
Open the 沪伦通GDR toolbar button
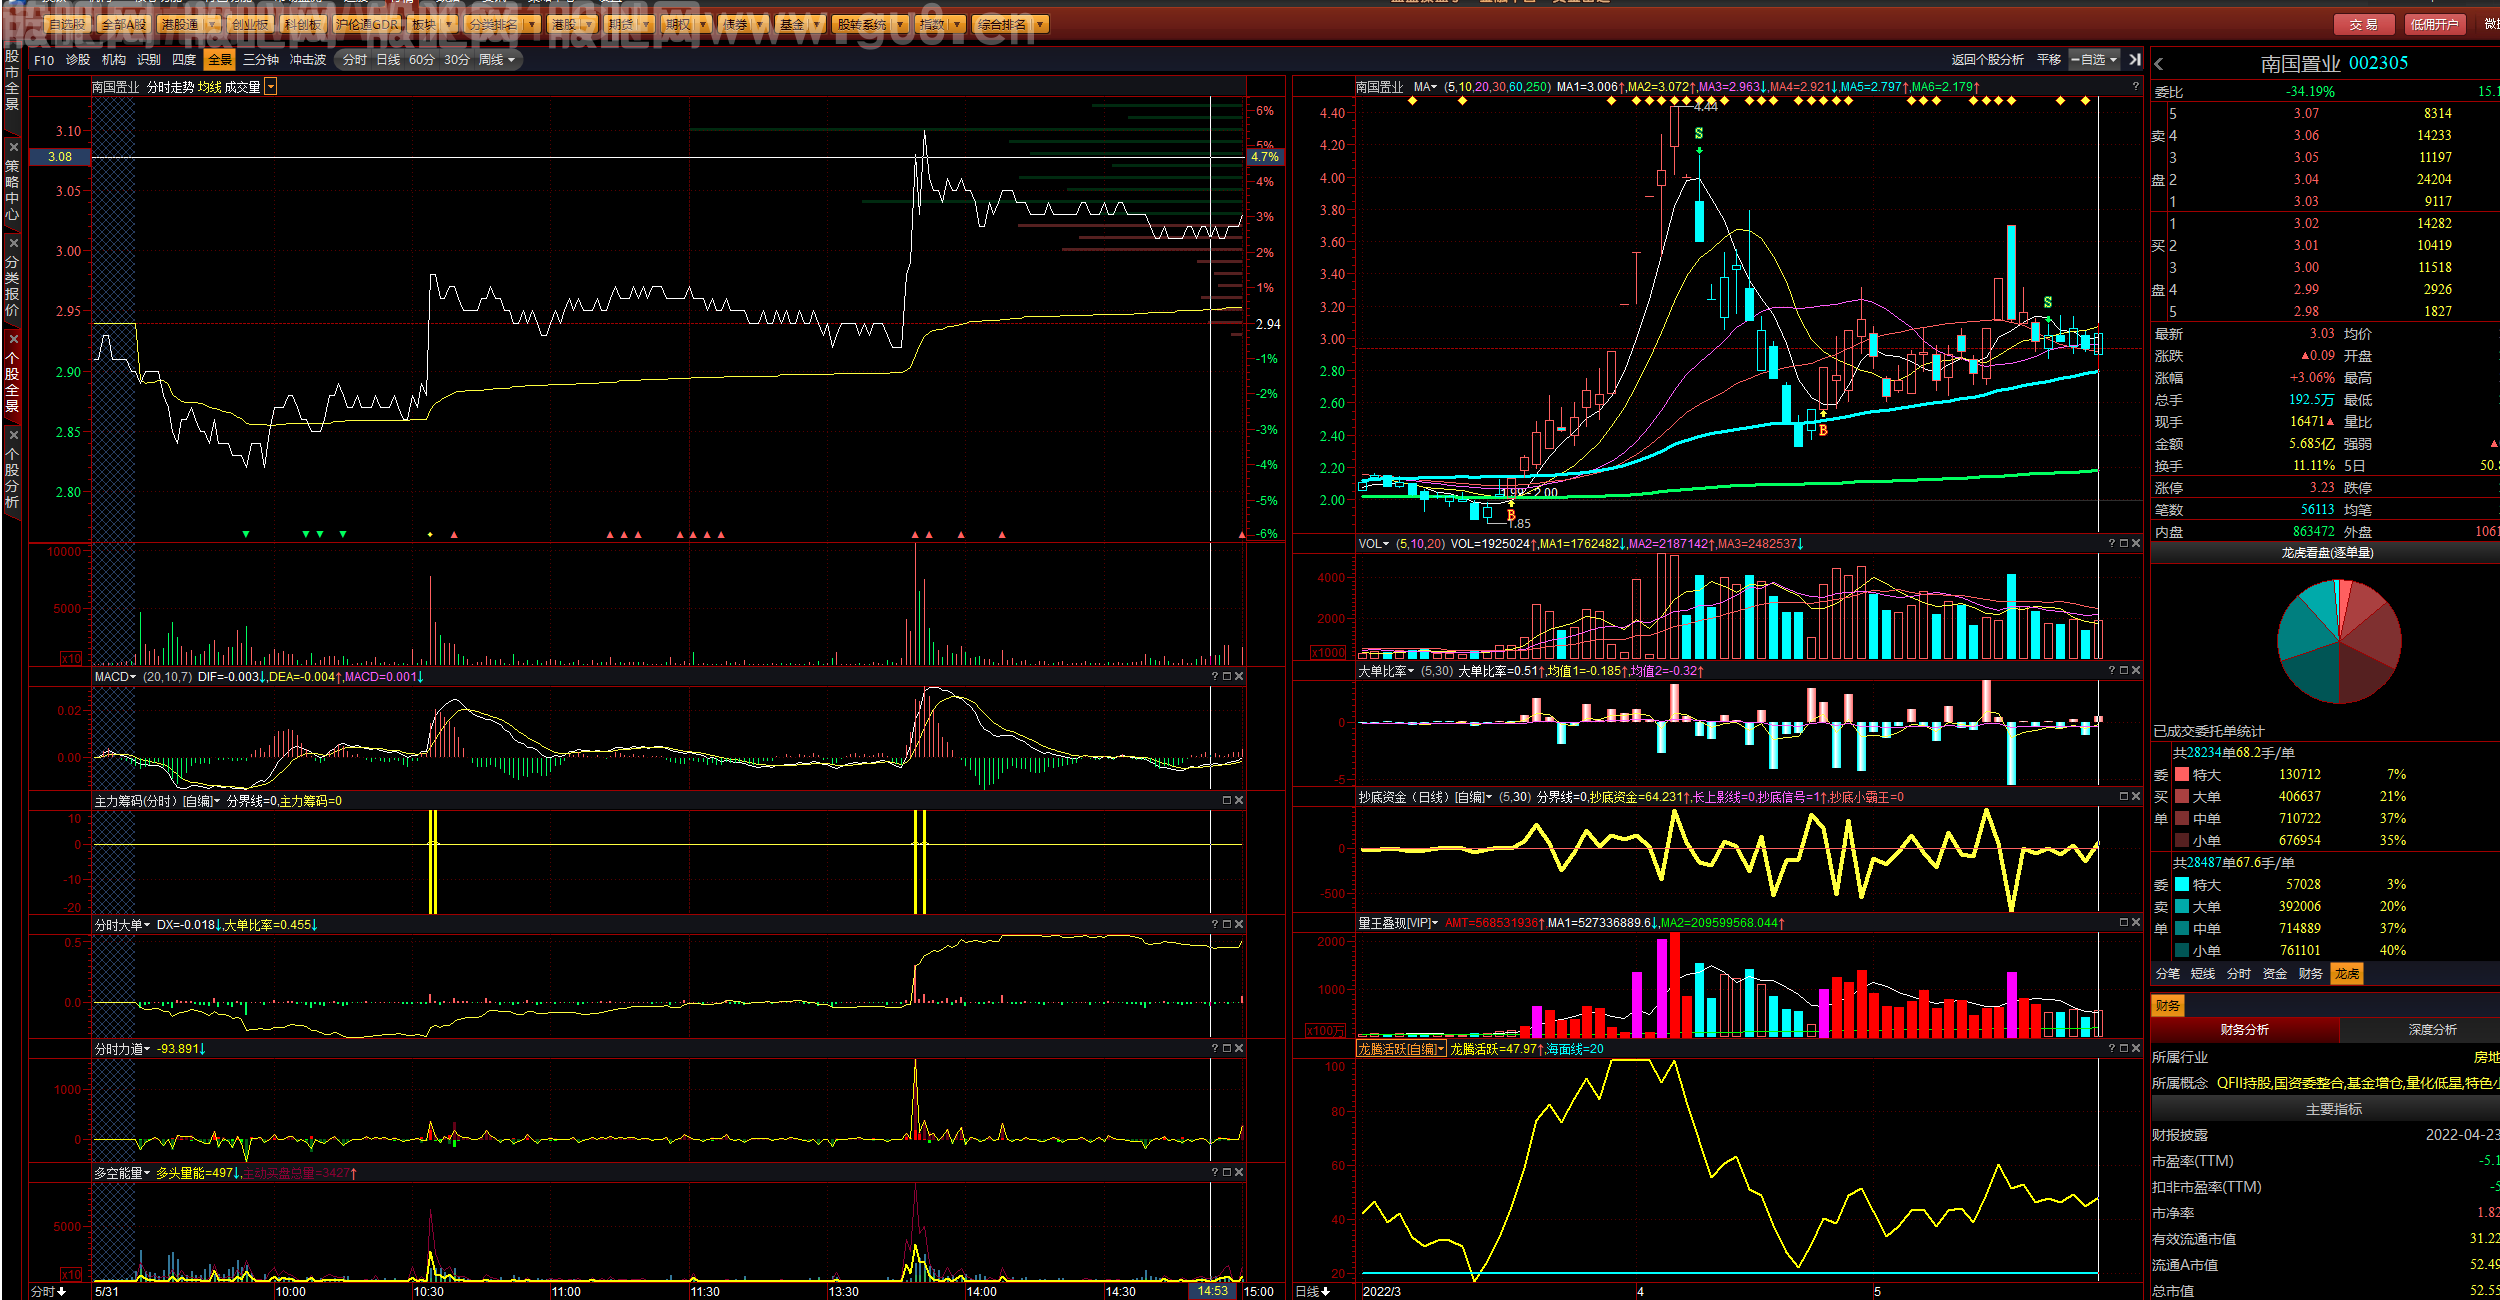[367, 24]
